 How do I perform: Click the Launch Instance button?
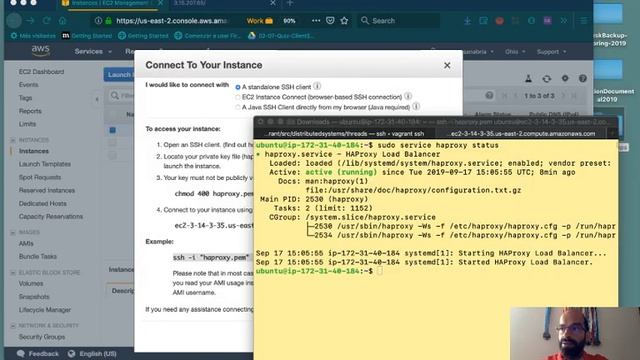pos(119,75)
